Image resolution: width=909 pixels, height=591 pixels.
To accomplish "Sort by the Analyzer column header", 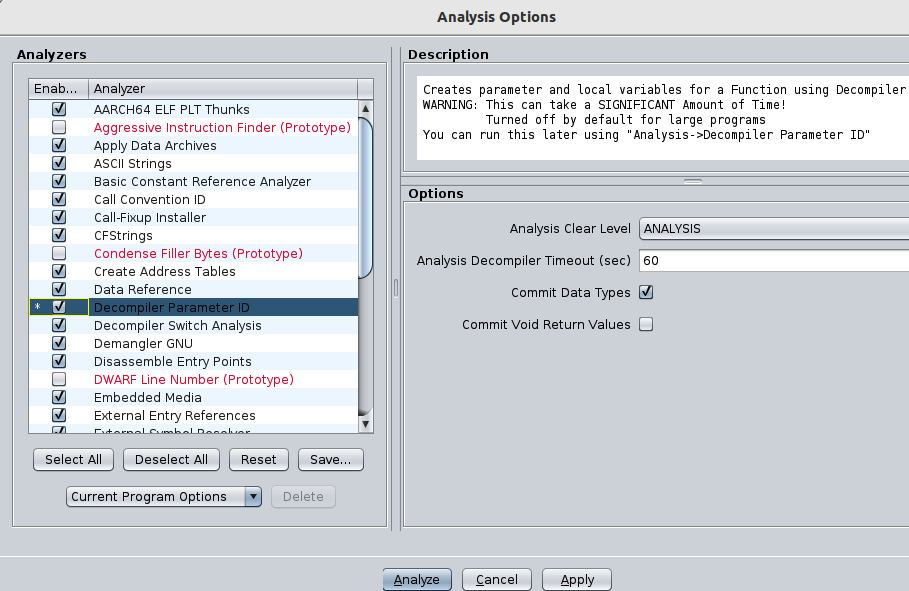I will pyautogui.click(x=220, y=89).
